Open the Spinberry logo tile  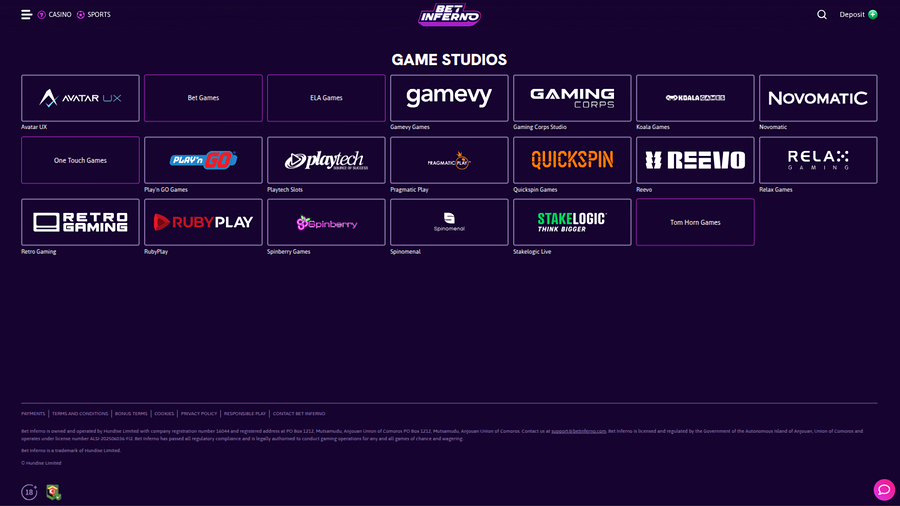pyautogui.click(x=326, y=222)
